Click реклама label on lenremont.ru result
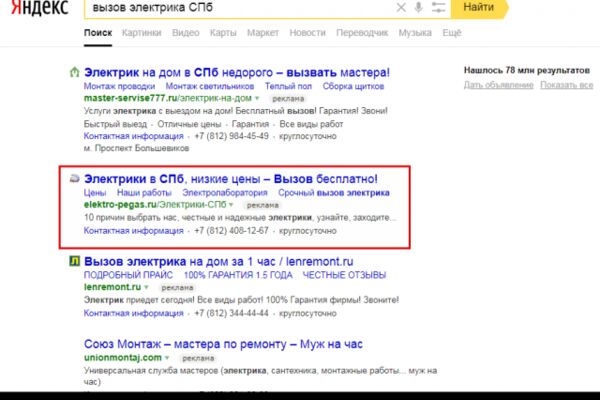Screen dimensions: 600x400 point(177,287)
